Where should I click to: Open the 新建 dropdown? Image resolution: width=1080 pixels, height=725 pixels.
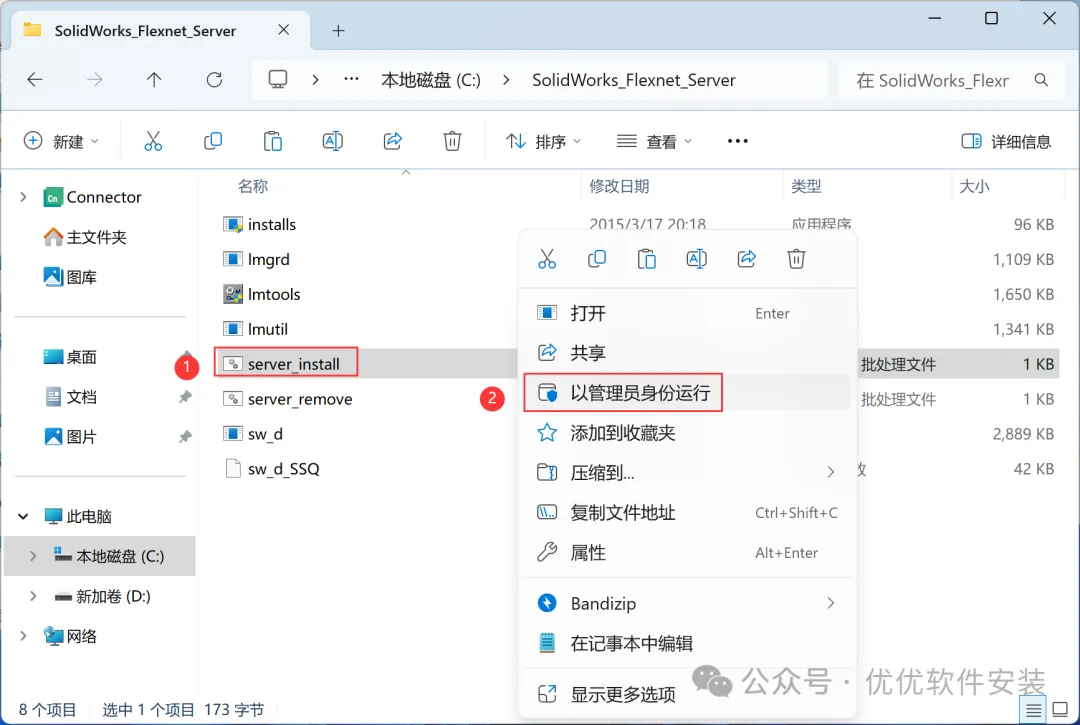point(62,141)
